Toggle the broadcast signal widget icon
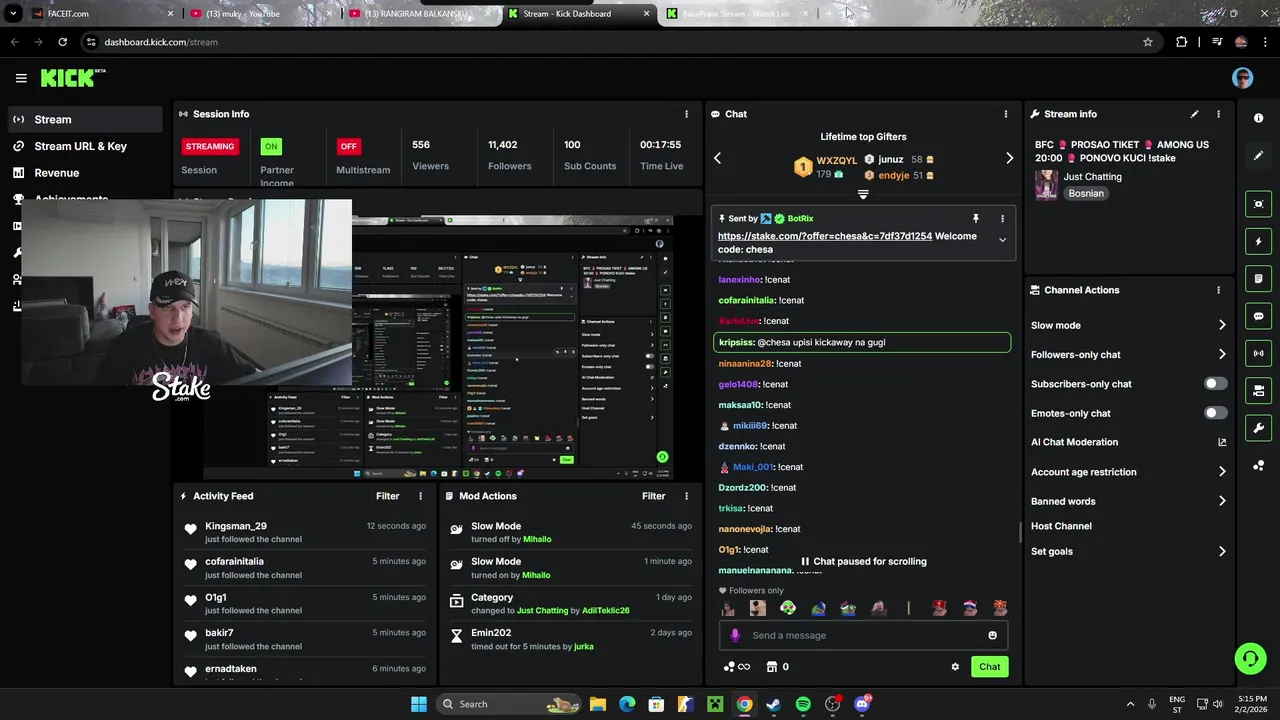 1258,353
